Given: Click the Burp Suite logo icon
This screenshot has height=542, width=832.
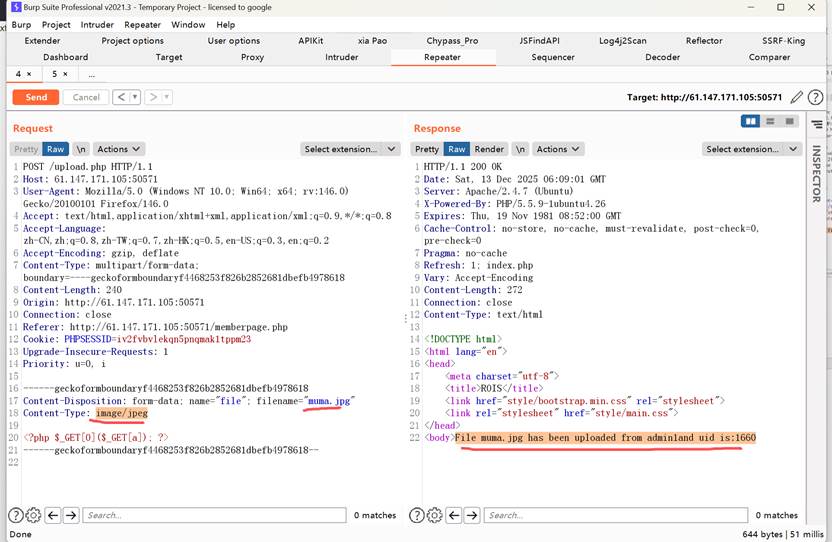Looking at the screenshot, I should (16, 7).
